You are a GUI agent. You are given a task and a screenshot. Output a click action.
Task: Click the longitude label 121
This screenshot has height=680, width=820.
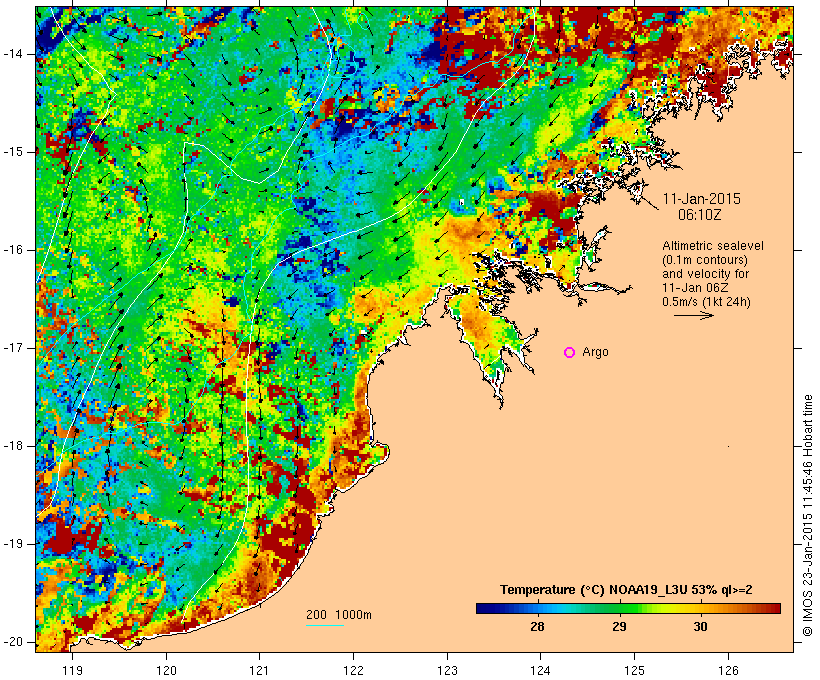259,670
